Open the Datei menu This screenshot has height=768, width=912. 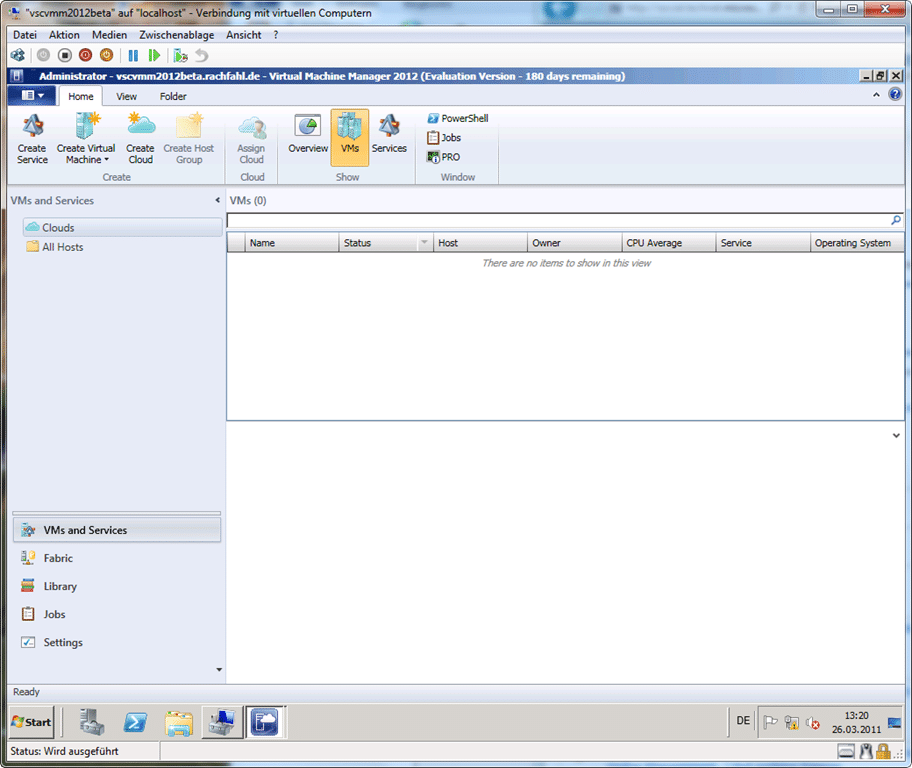pos(25,35)
